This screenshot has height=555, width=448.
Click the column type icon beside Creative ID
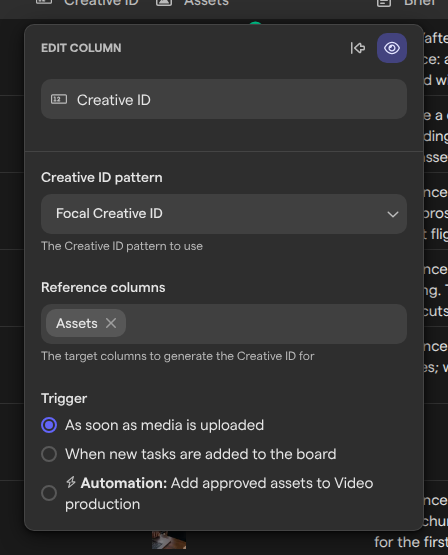click(59, 99)
